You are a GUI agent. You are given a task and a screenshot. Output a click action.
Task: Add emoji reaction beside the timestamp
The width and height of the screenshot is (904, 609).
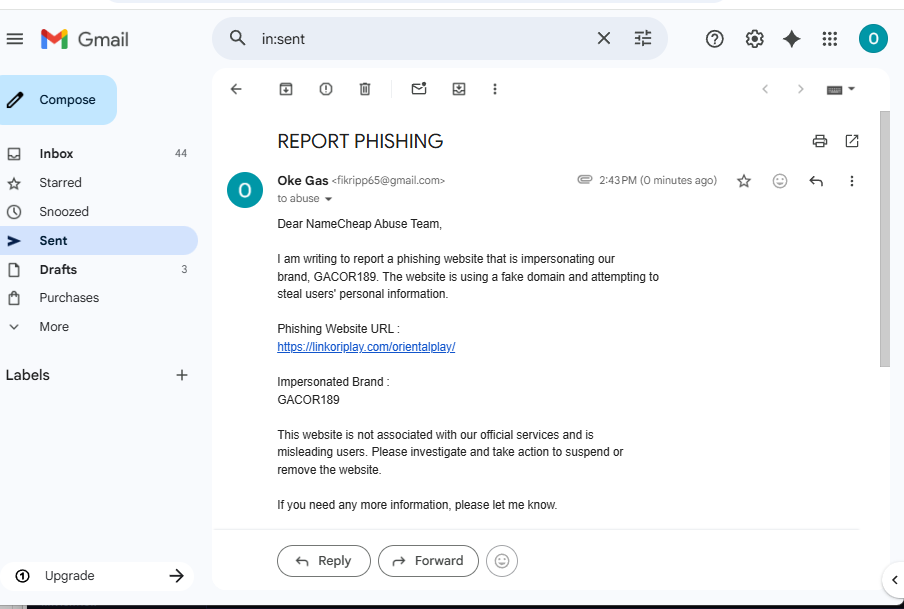coord(779,181)
